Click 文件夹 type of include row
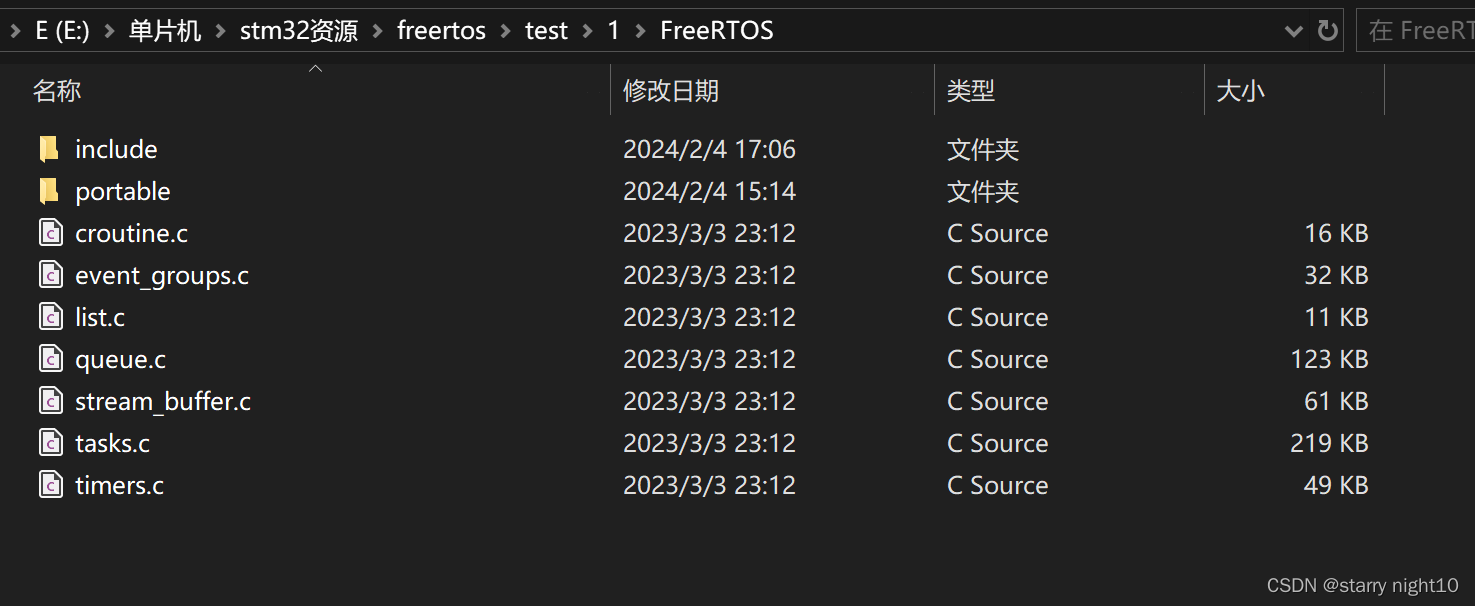 tap(983, 150)
